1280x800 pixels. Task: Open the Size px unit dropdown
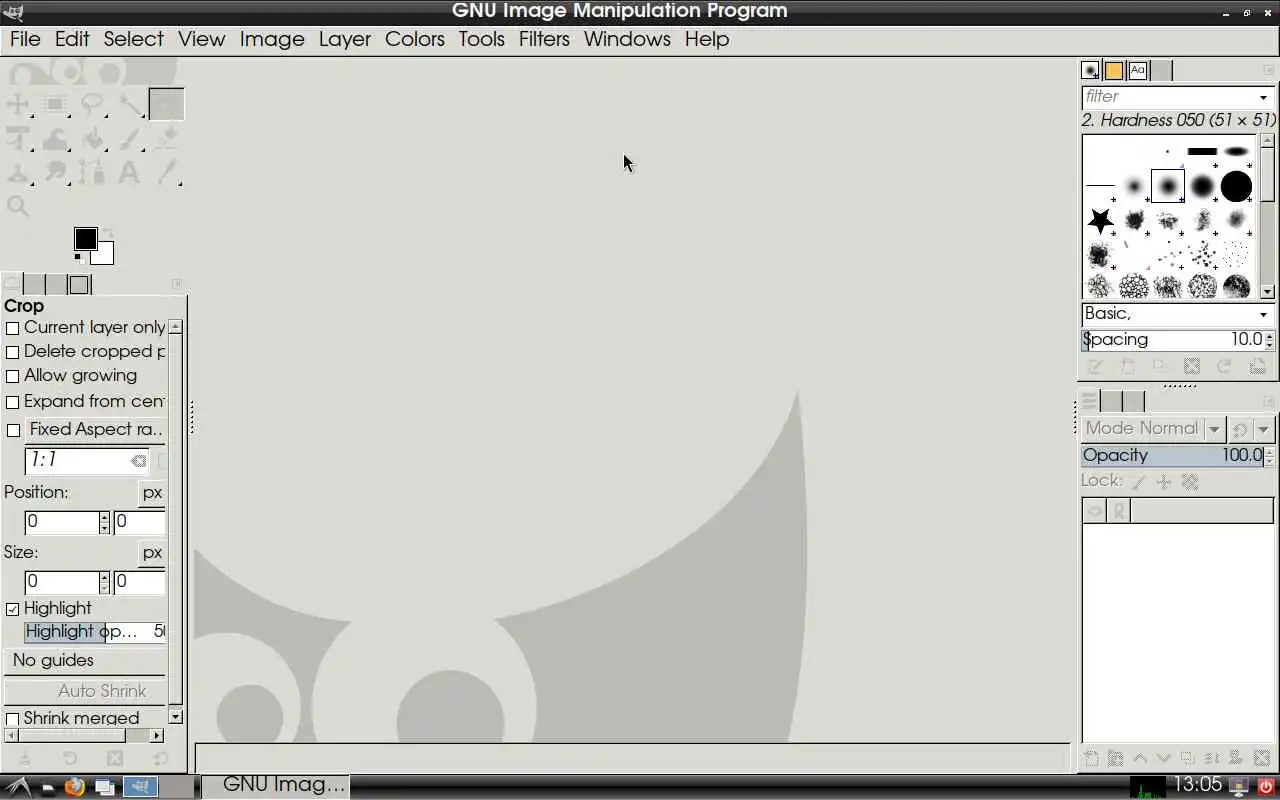[x=152, y=553]
